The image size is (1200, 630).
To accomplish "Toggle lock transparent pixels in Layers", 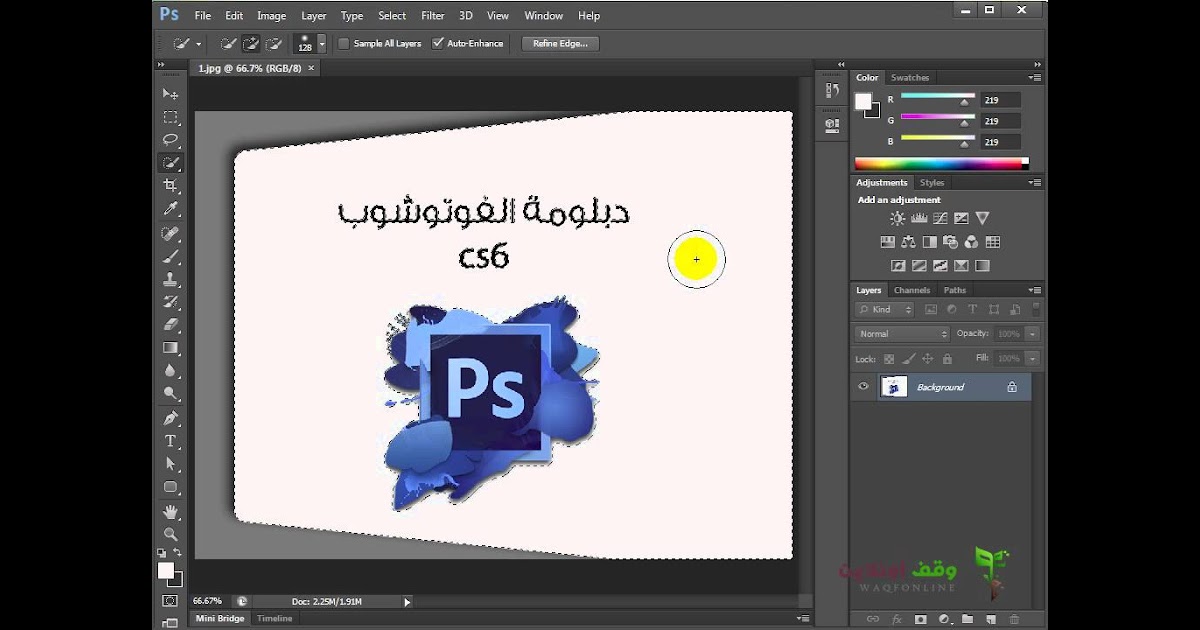I will [889, 358].
